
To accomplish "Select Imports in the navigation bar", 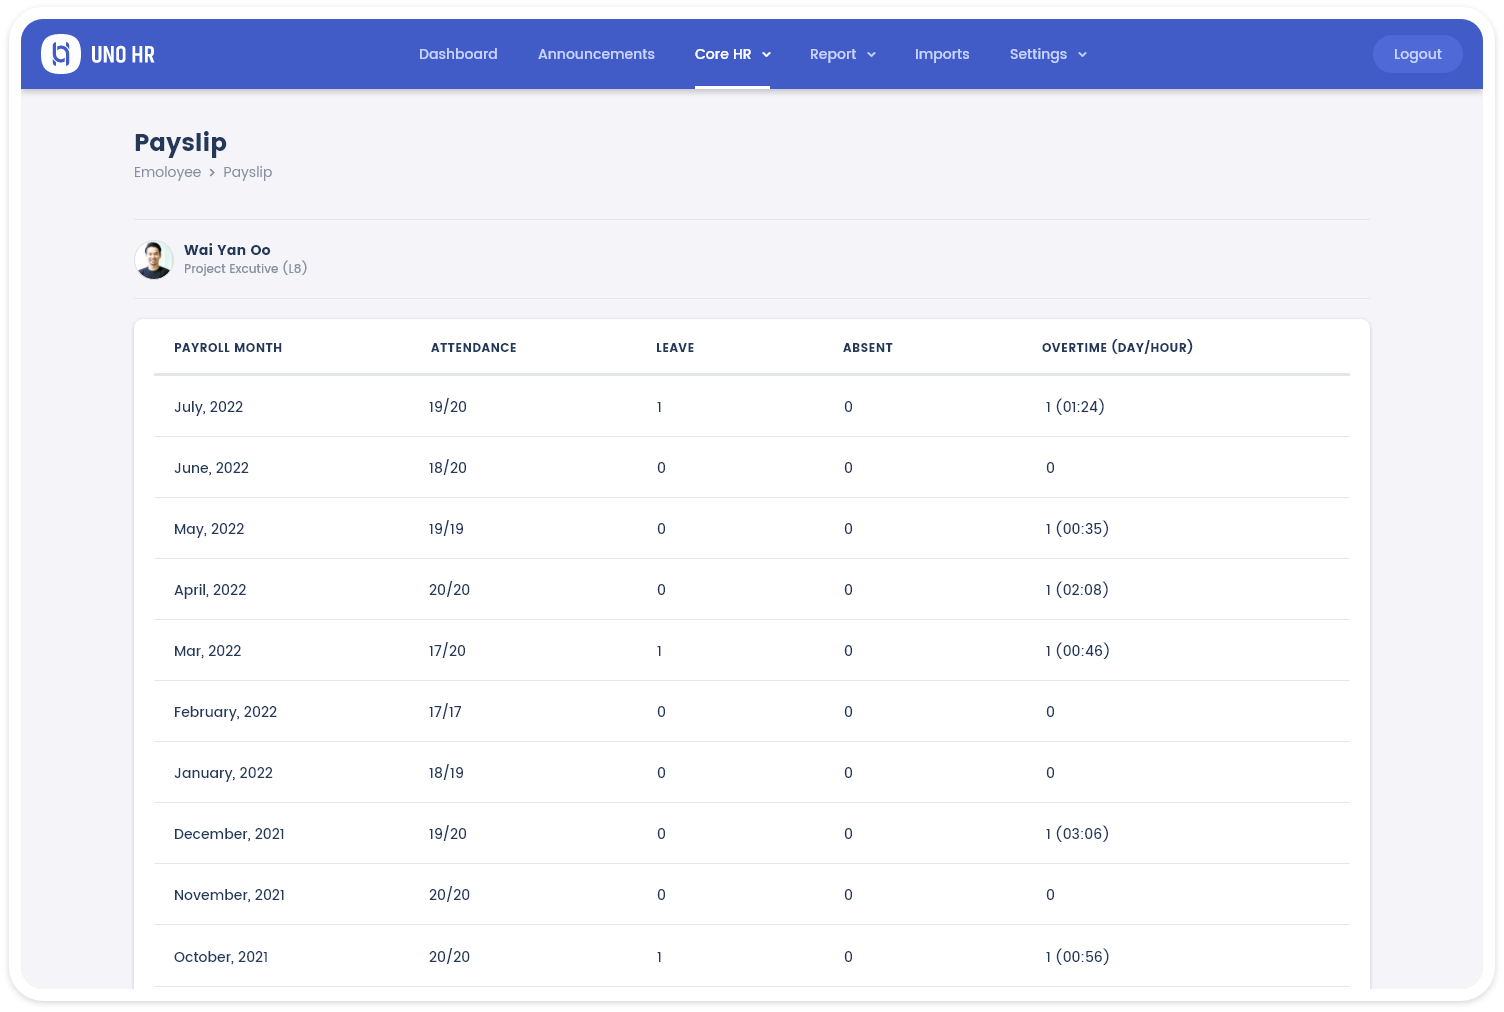I will pos(942,54).
